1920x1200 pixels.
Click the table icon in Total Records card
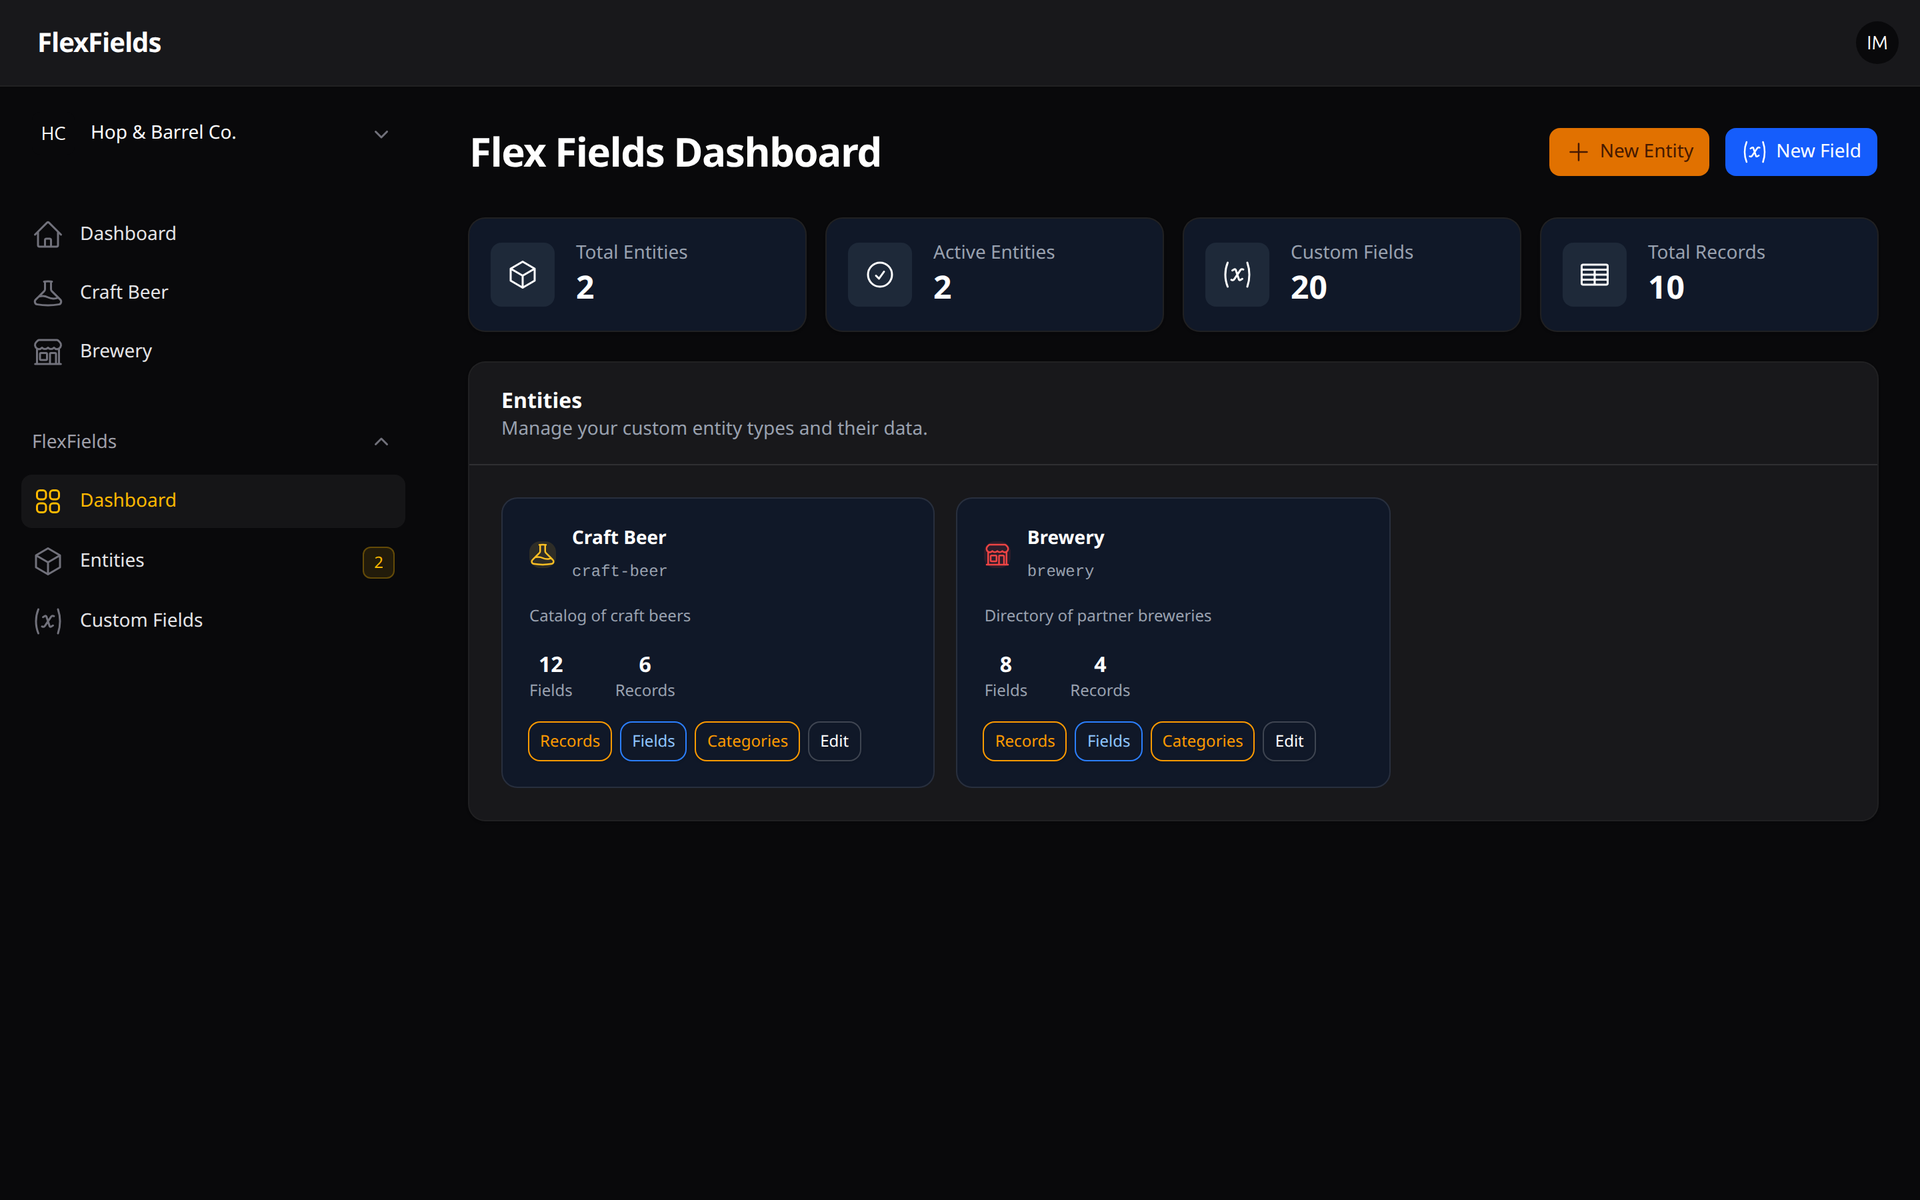1595,275
